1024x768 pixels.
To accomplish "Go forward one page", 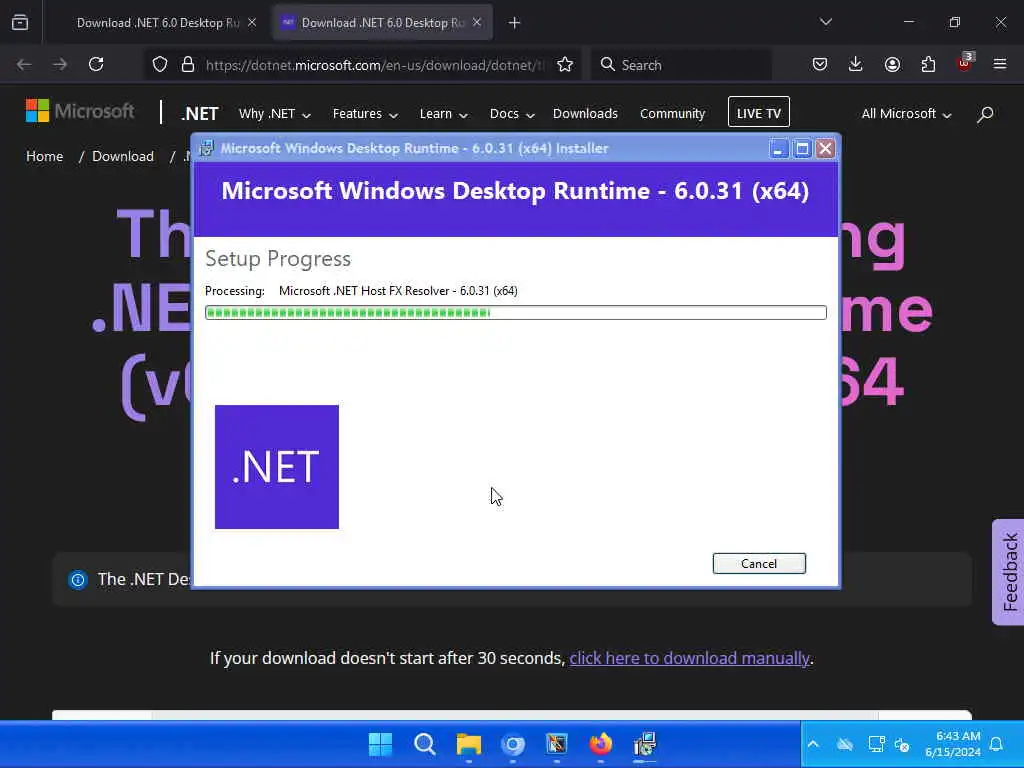I will click(60, 65).
